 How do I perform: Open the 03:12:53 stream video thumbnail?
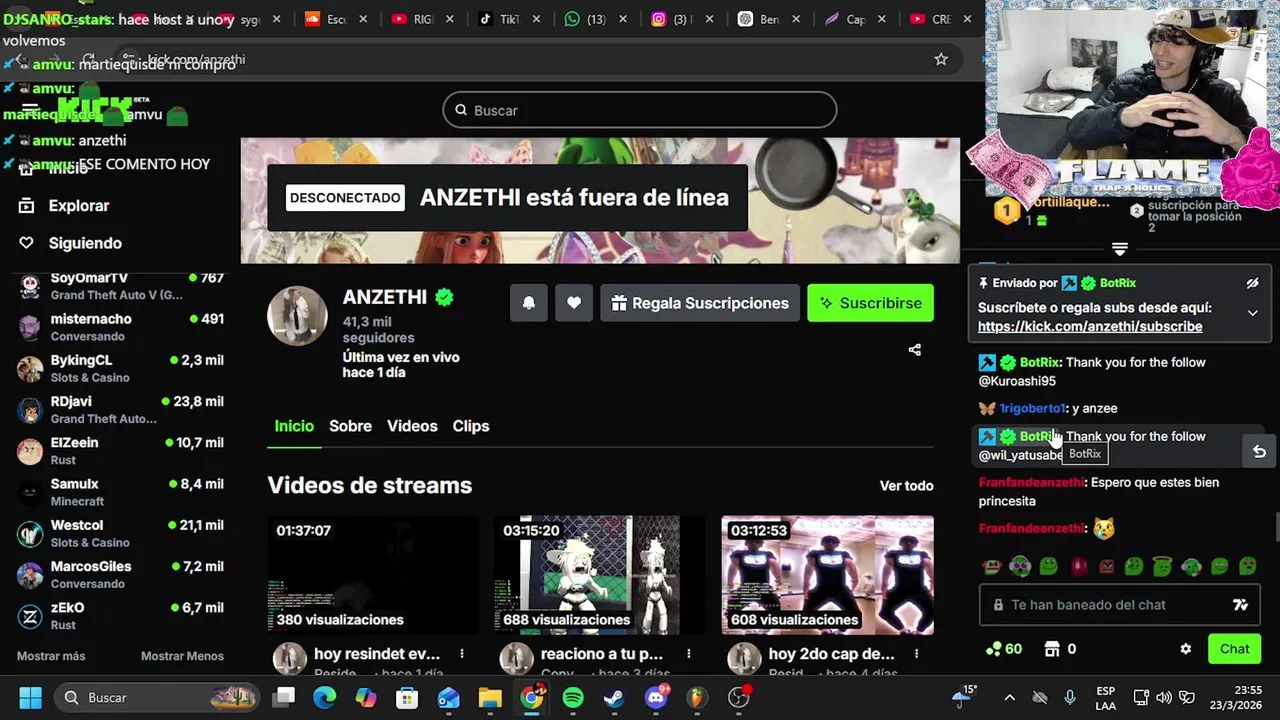[x=827, y=575]
